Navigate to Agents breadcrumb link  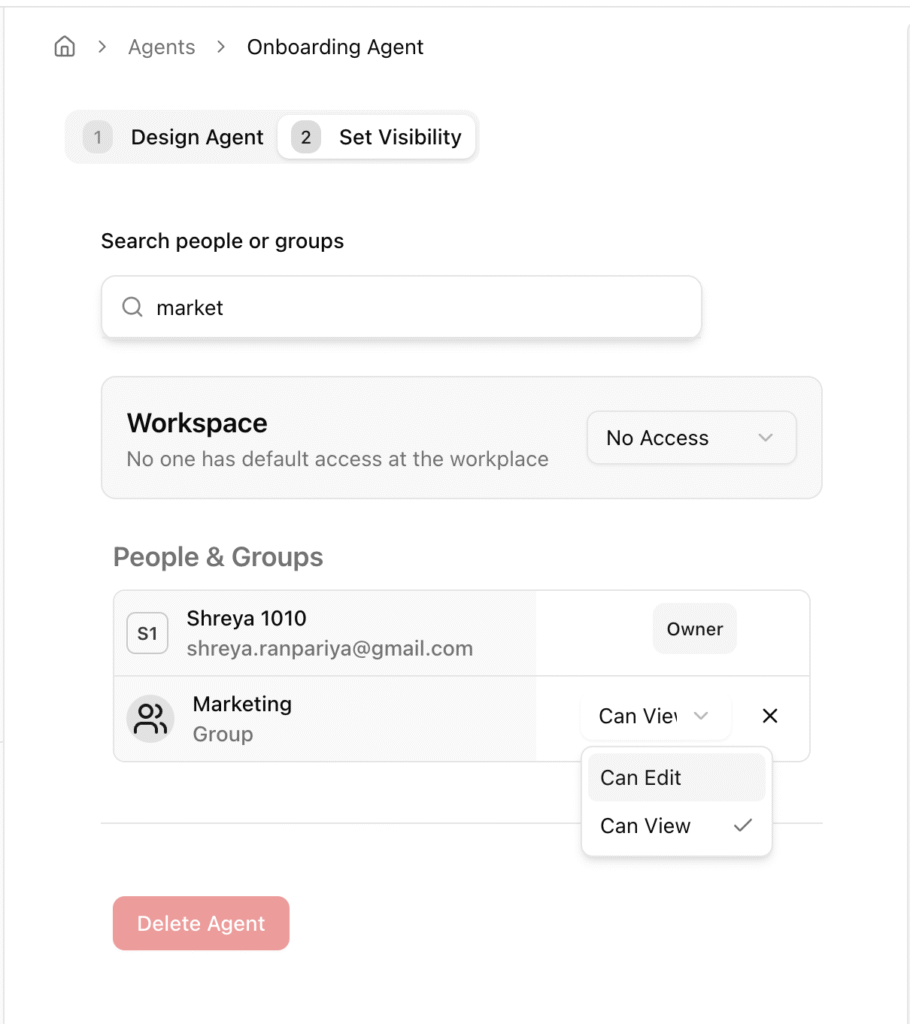coord(161,47)
